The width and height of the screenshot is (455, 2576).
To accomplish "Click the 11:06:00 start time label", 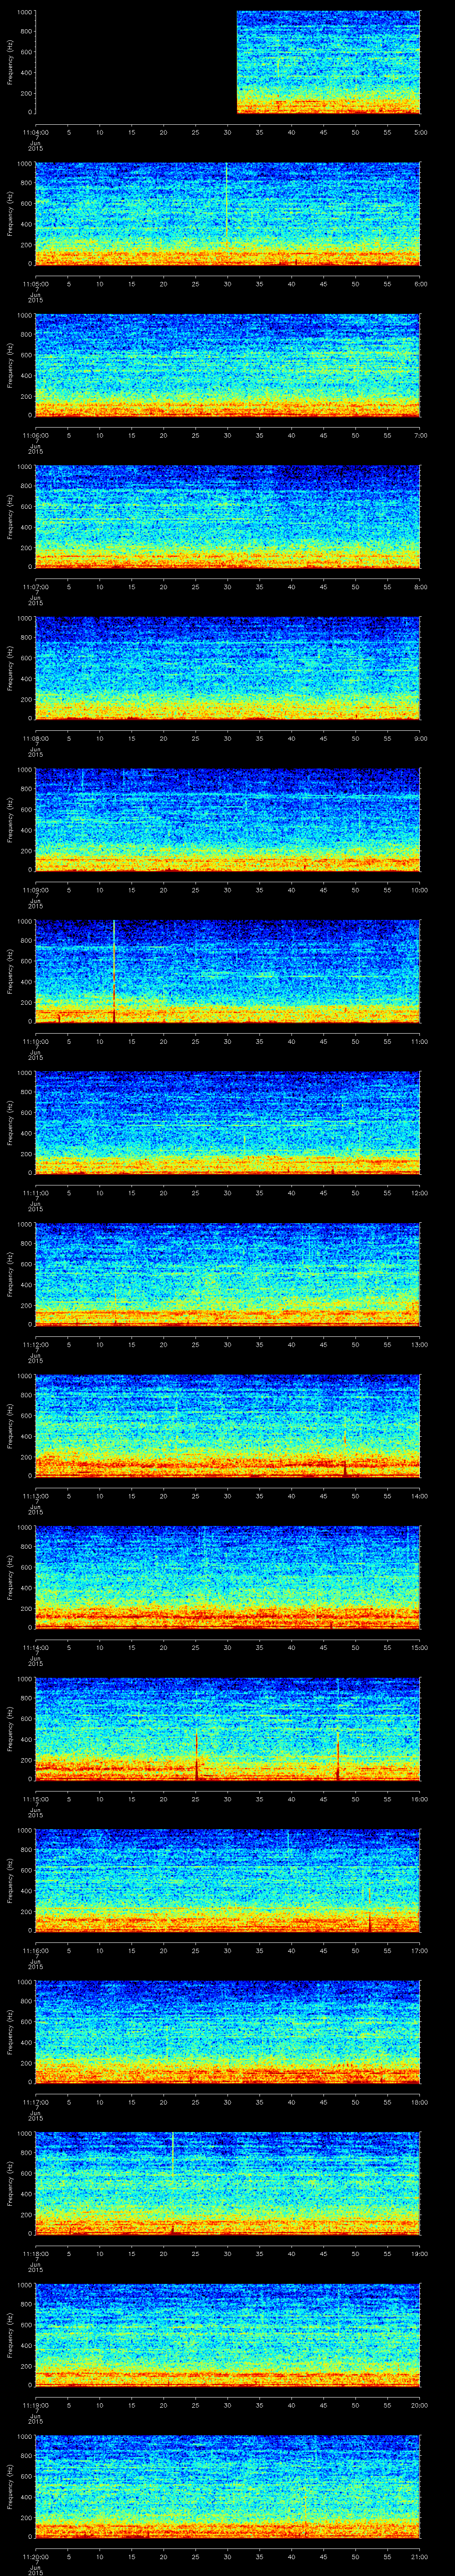I will point(36,436).
